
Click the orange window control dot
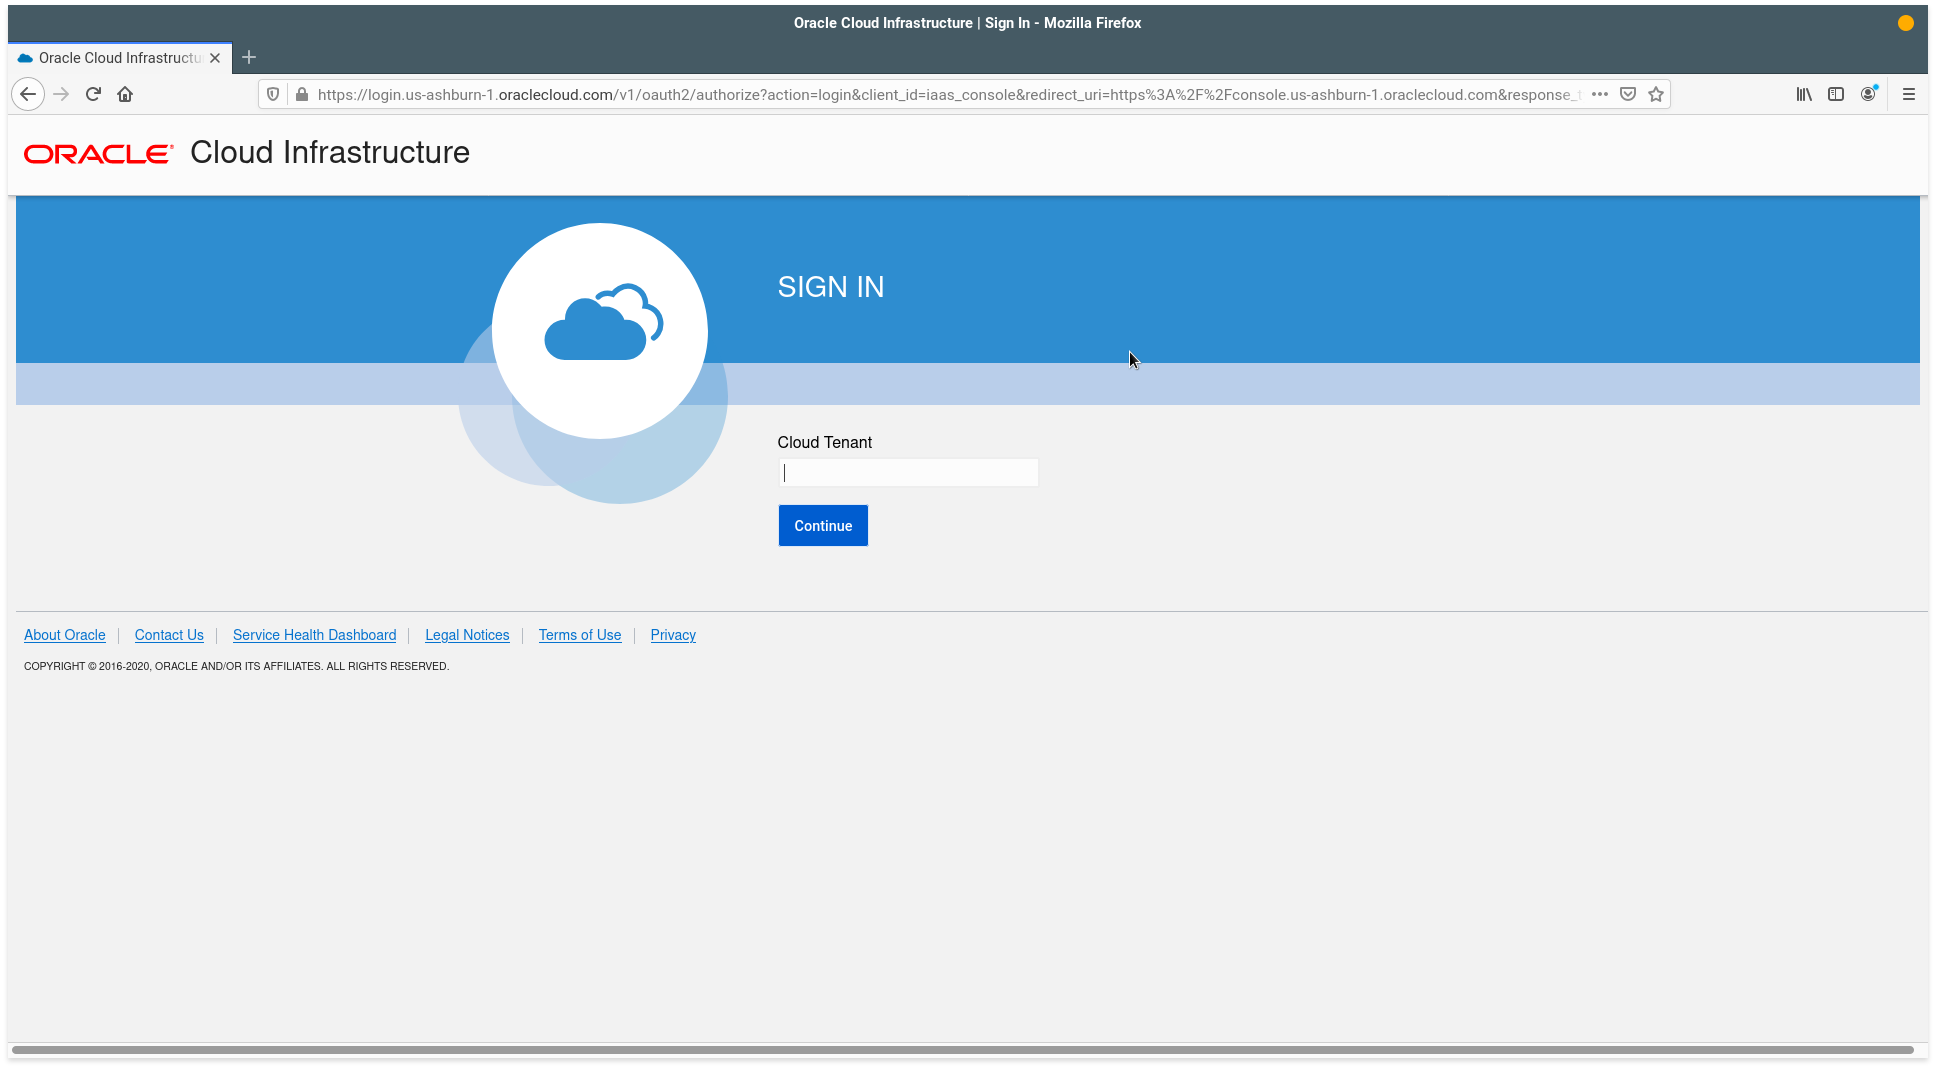pos(1906,23)
